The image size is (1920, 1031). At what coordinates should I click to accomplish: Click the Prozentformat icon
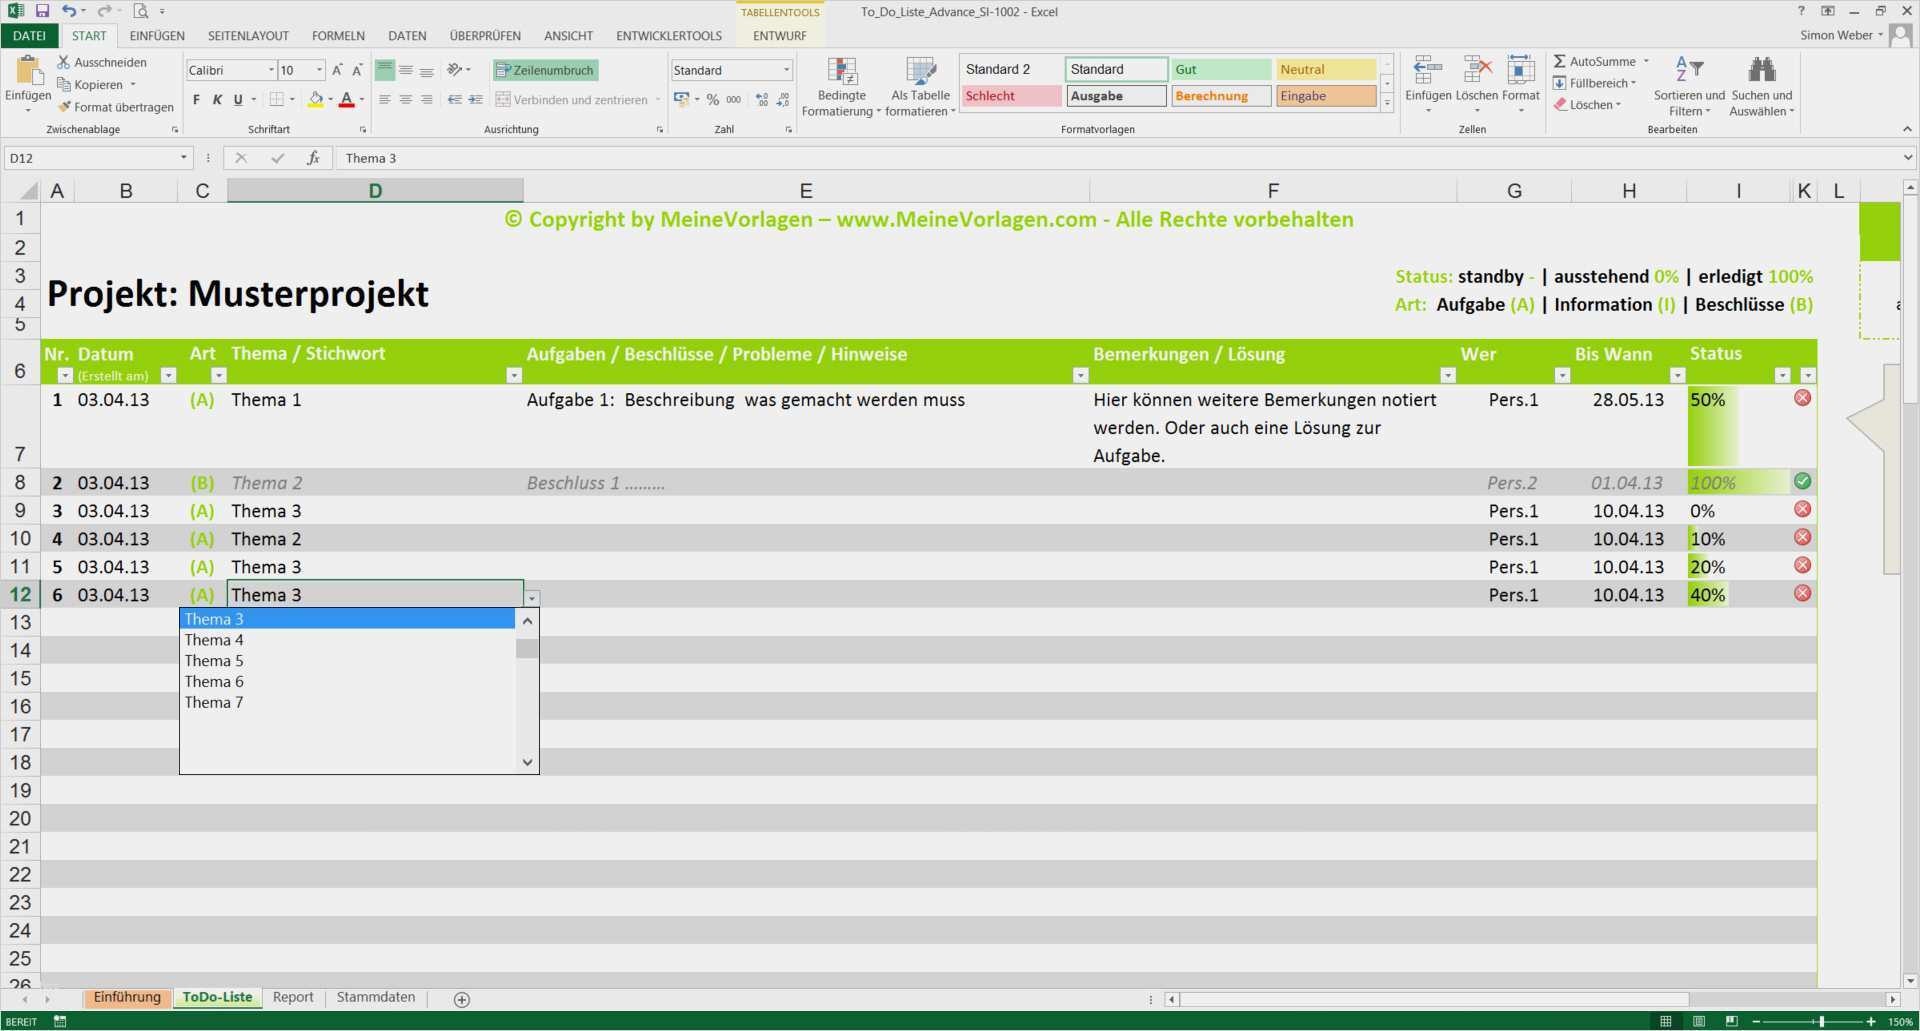(x=712, y=99)
